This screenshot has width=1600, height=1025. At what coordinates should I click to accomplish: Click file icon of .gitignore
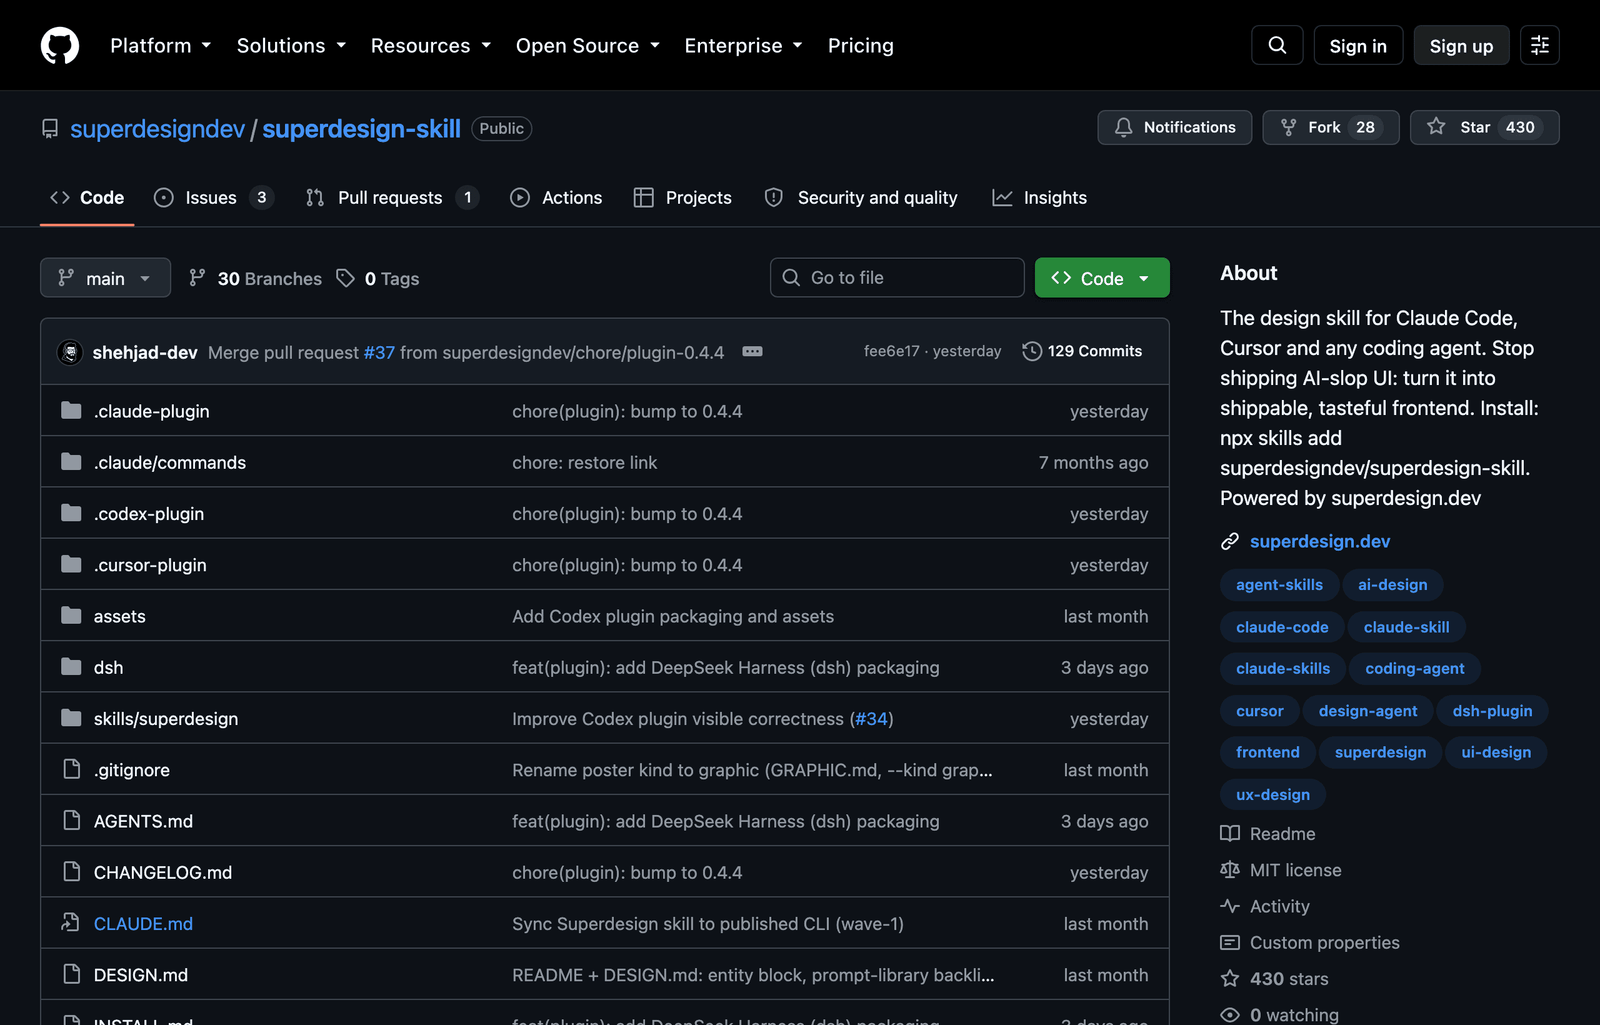point(71,769)
